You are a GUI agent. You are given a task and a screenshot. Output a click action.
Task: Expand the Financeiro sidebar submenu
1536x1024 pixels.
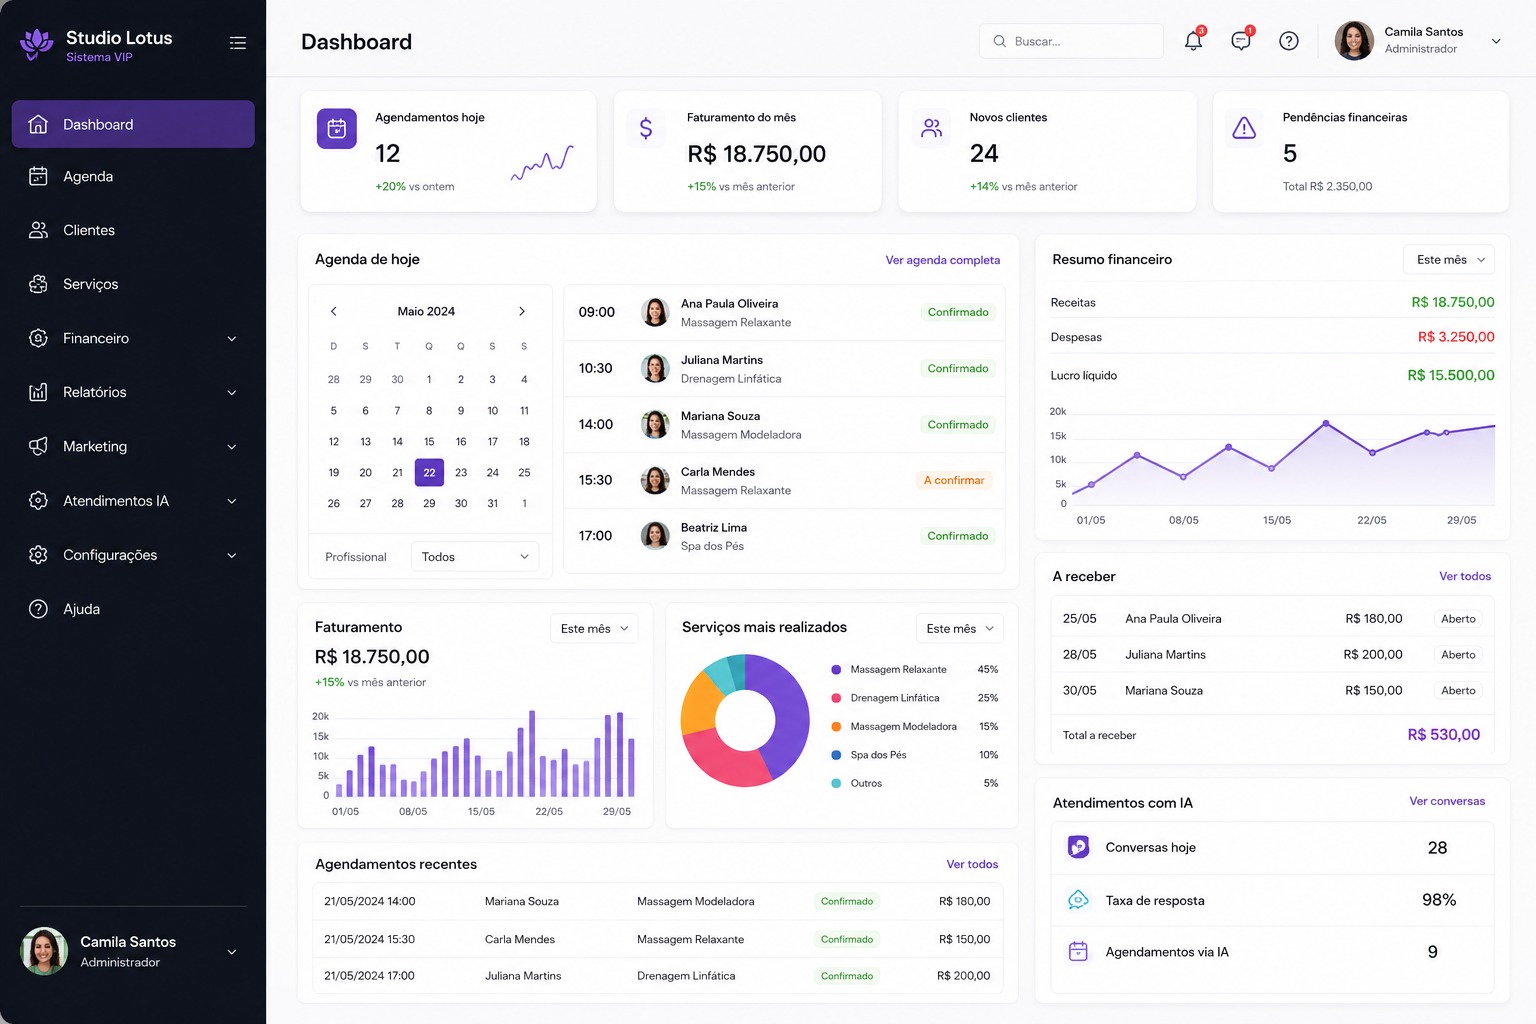coord(232,339)
